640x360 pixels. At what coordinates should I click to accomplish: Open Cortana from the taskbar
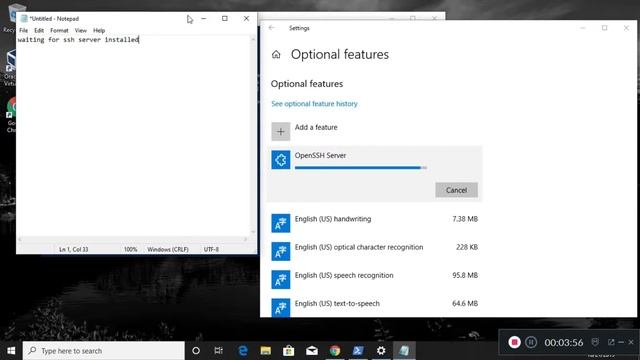click(x=196, y=351)
